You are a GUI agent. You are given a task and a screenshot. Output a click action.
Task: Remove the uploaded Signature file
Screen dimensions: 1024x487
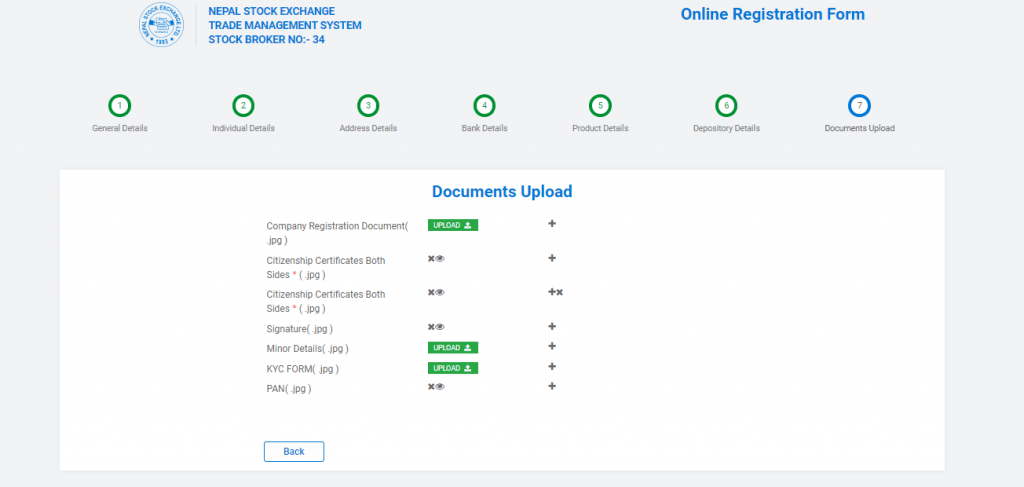[431, 327]
